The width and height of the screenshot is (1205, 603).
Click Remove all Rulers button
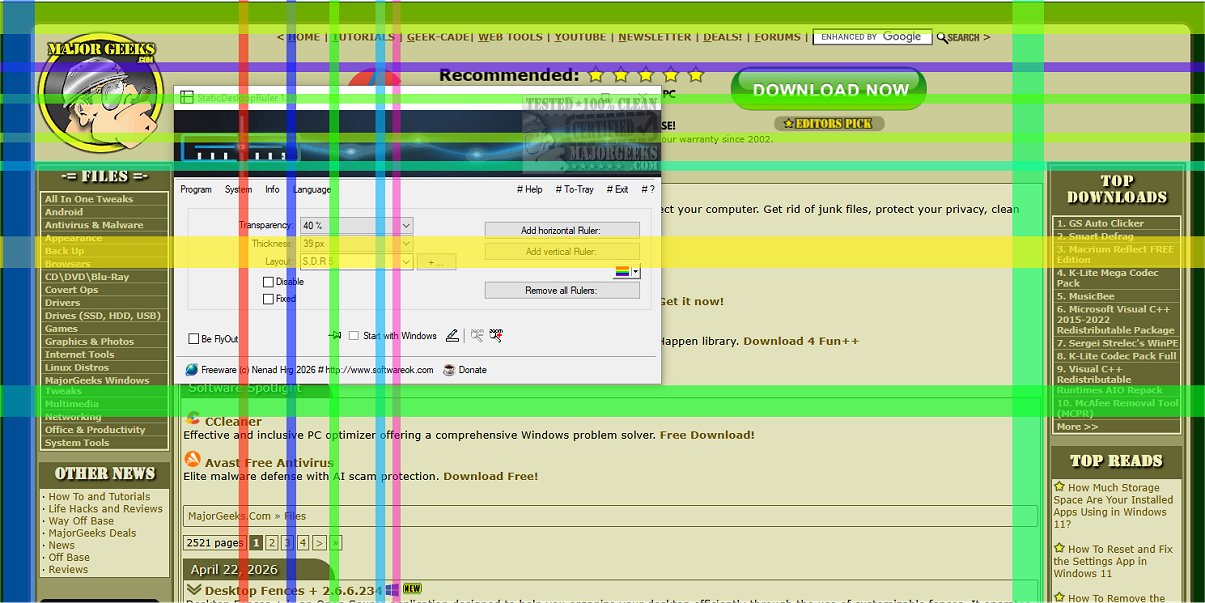click(562, 290)
